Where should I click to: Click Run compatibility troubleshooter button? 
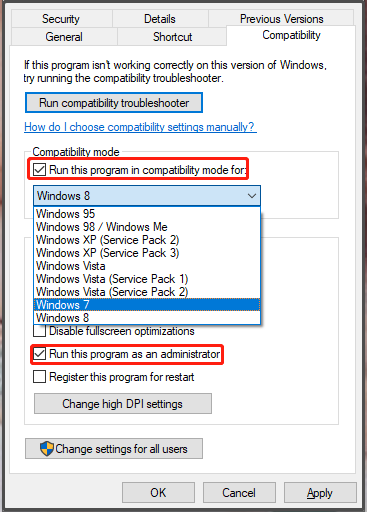(x=114, y=103)
